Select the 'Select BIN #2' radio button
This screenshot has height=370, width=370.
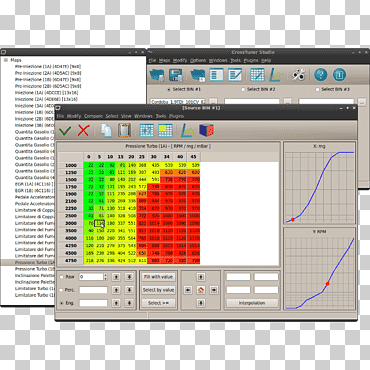243,89
